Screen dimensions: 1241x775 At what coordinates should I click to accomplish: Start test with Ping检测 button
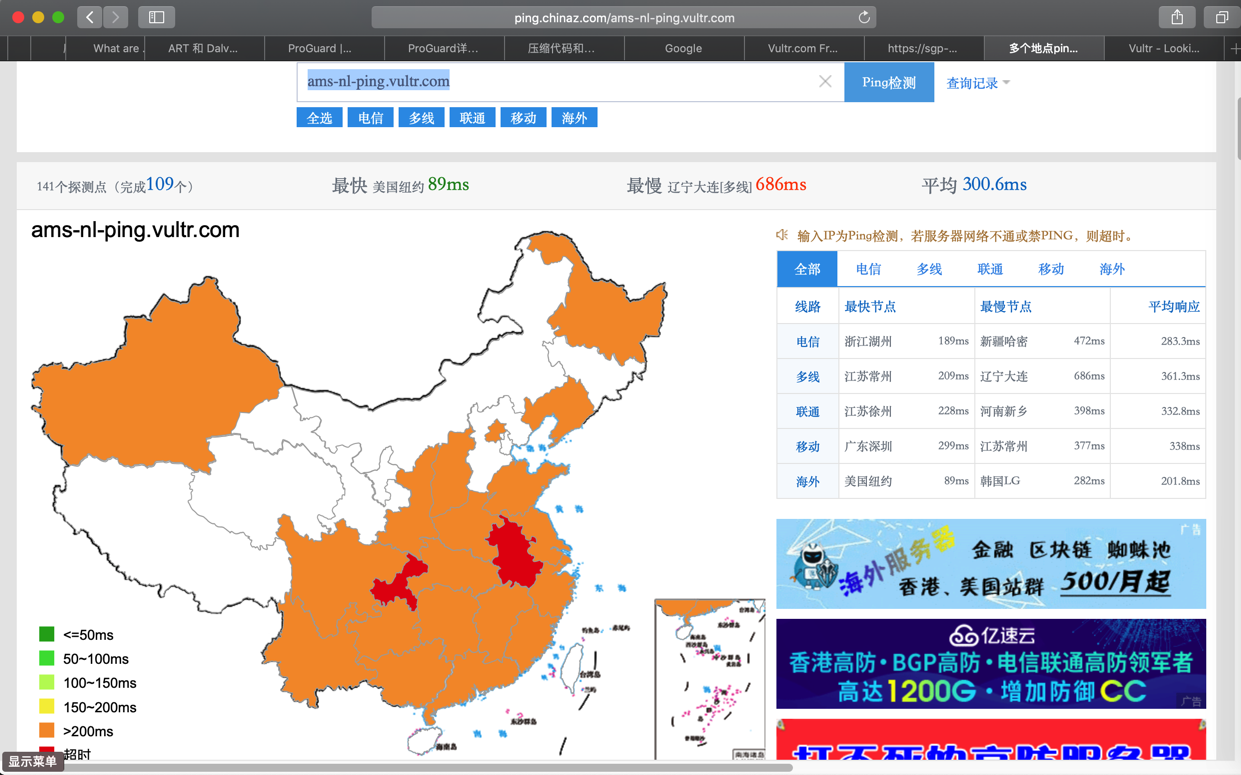click(889, 82)
